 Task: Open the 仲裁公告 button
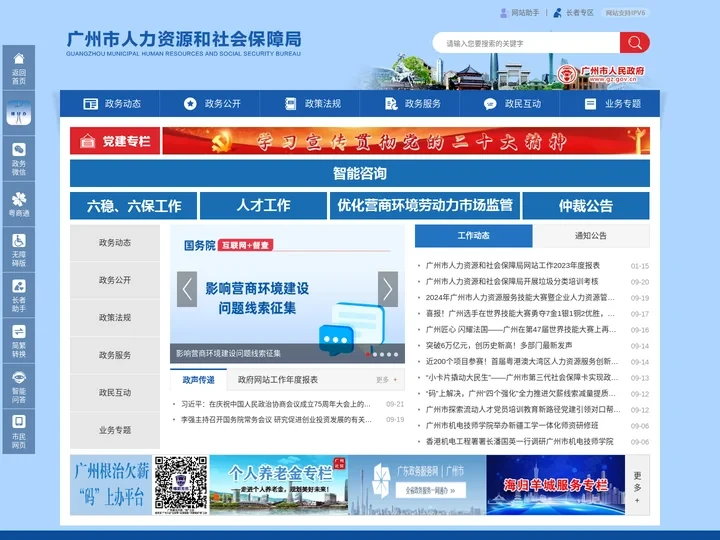pyautogui.click(x=586, y=206)
